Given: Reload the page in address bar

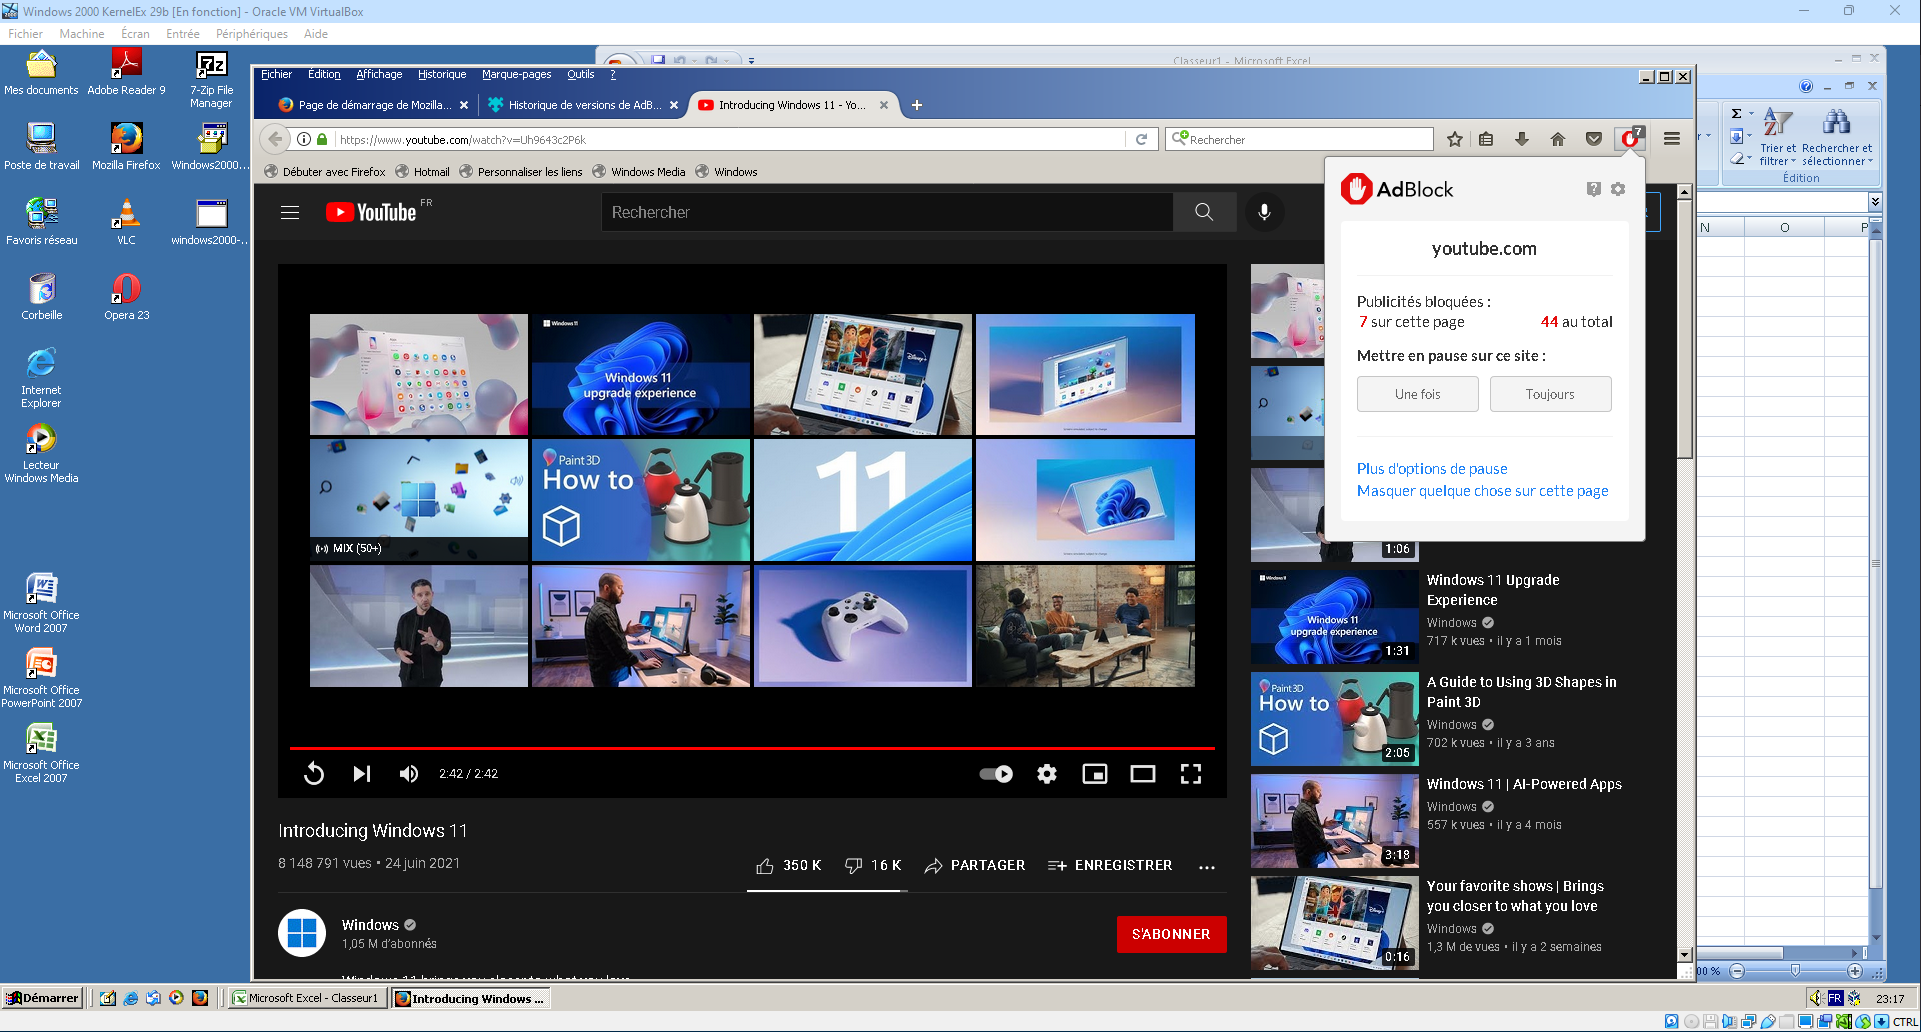Looking at the screenshot, I should (1141, 139).
